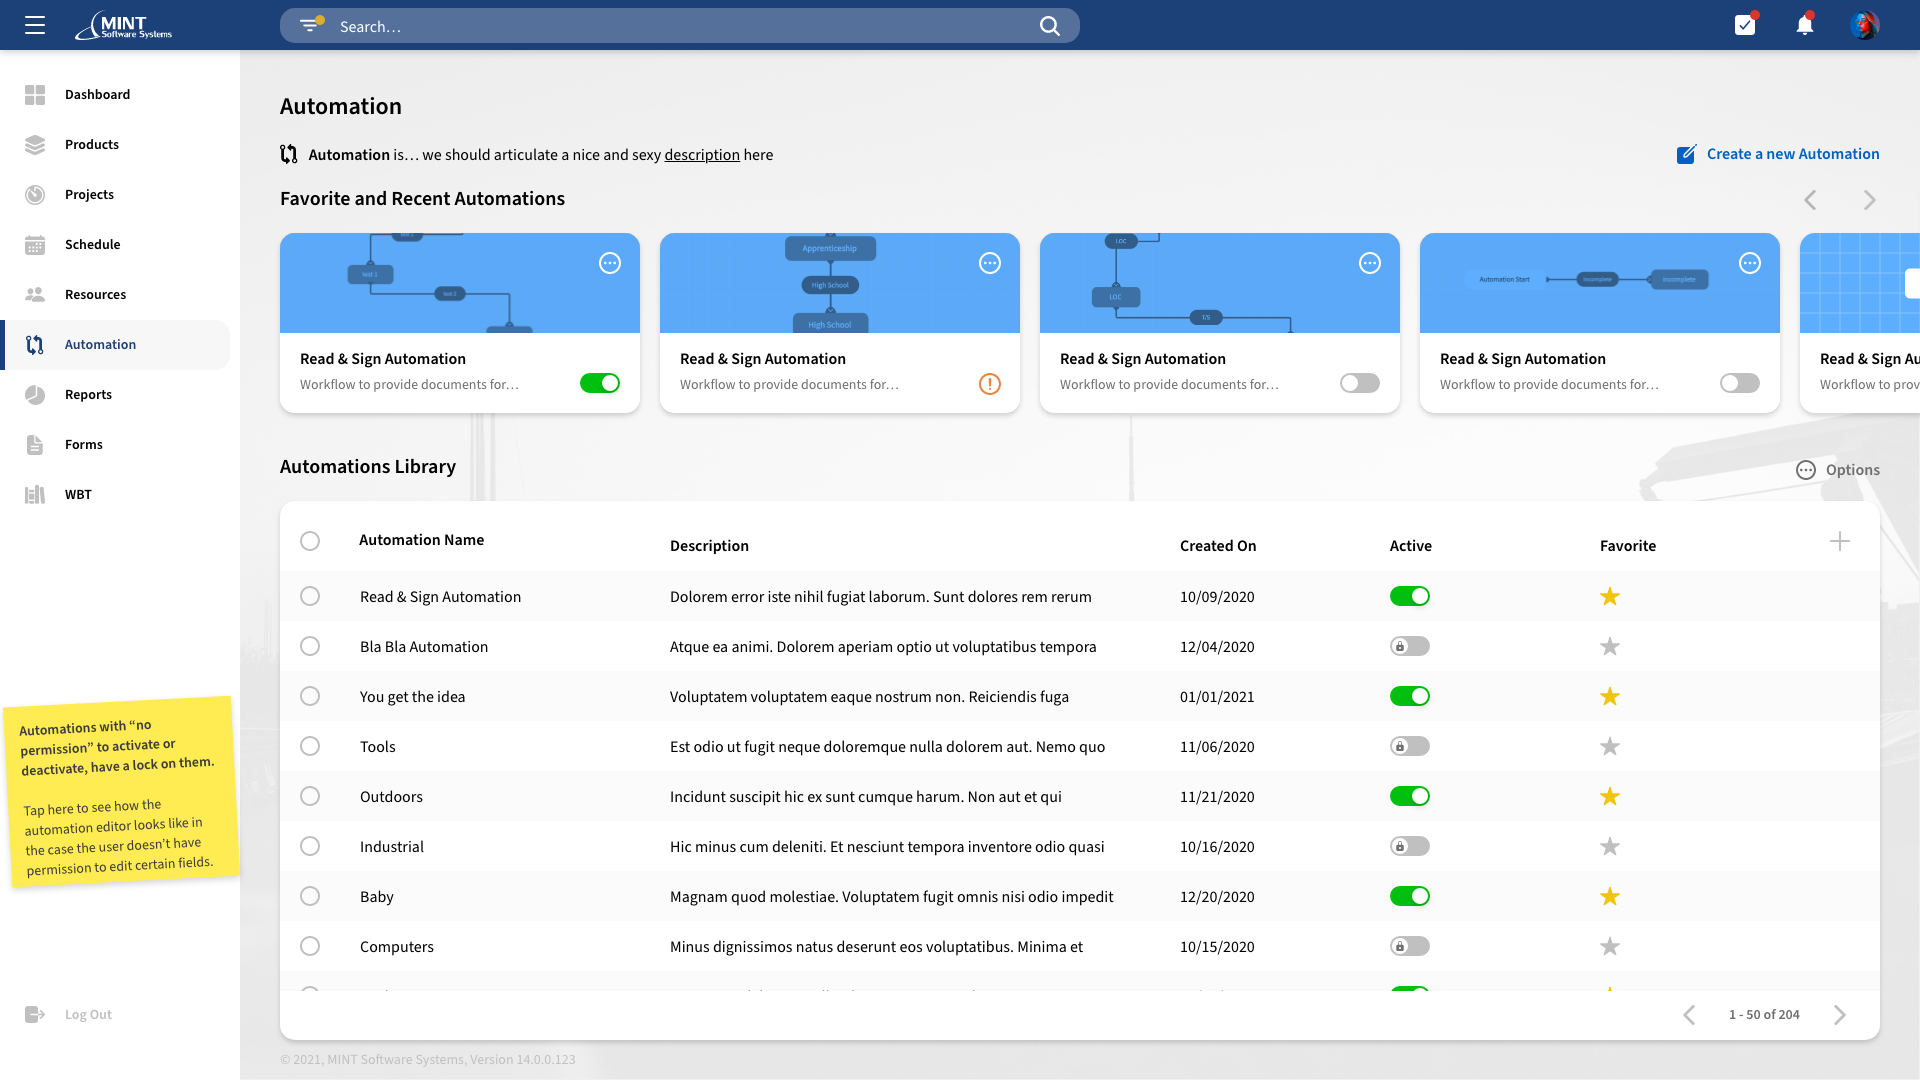Navigate to Schedule in the sidebar
The image size is (1920, 1080).
pos(92,245)
